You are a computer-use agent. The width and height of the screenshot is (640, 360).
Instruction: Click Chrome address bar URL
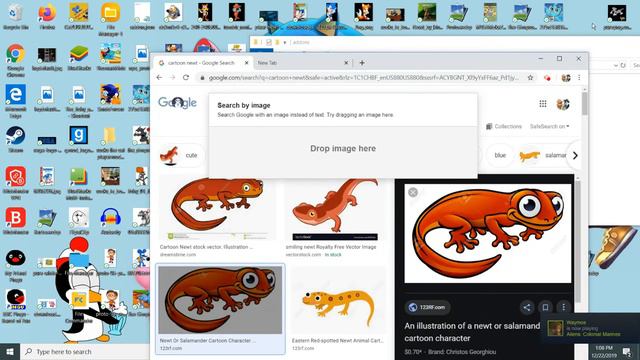(363, 78)
